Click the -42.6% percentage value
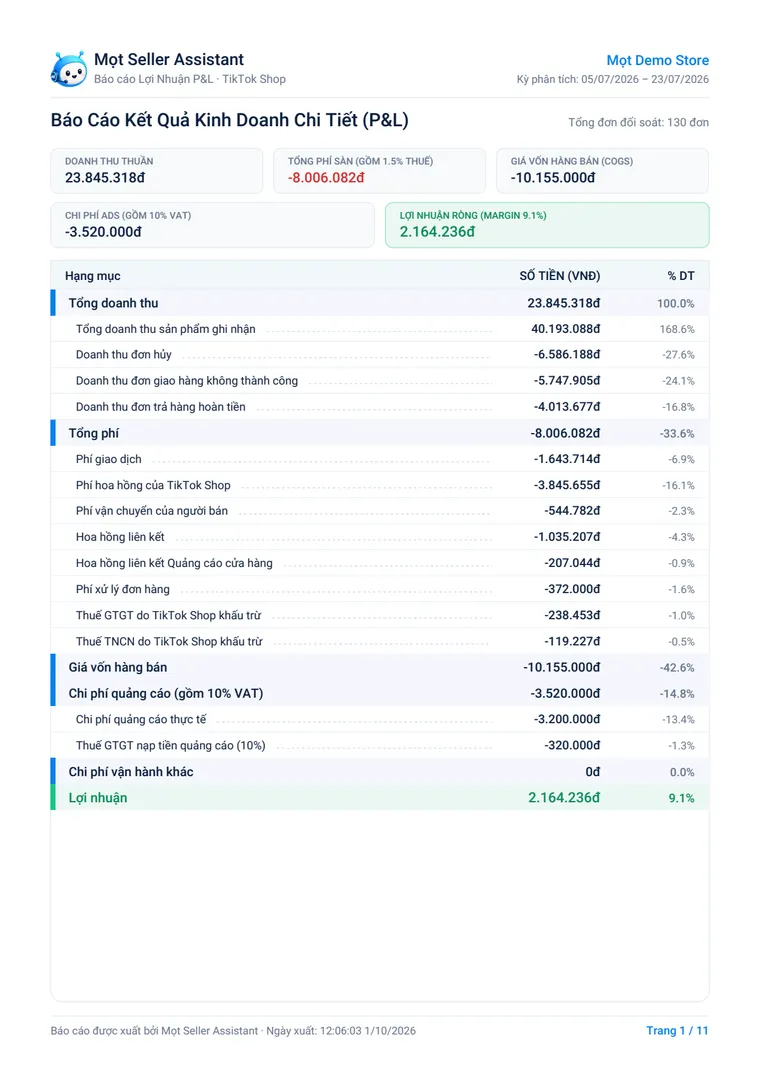This screenshot has width=760, height=1074. pos(677,668)
